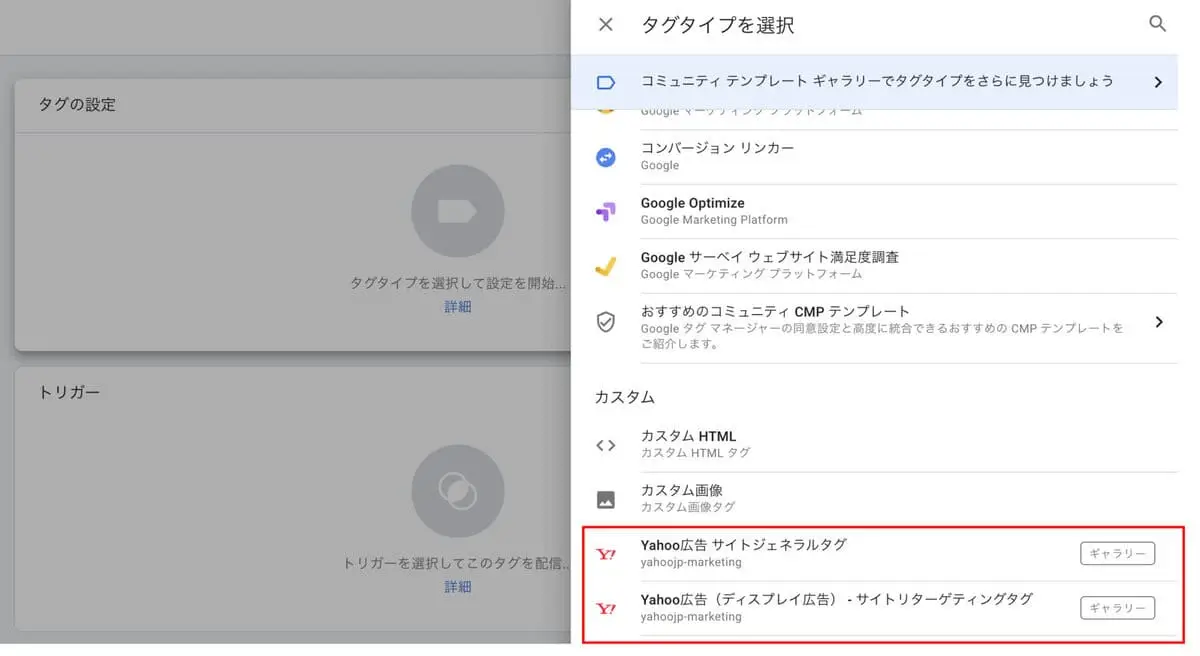Choose the Google サーベイ satisfaction survey tag icon
This screenshot has width=1200, height=656.
point(605,265)
